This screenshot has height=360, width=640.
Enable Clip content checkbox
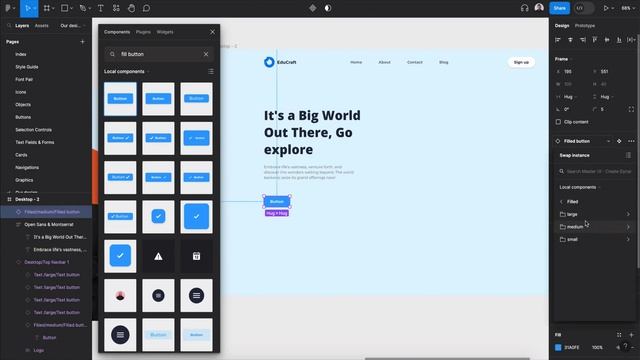coord(558,122)
